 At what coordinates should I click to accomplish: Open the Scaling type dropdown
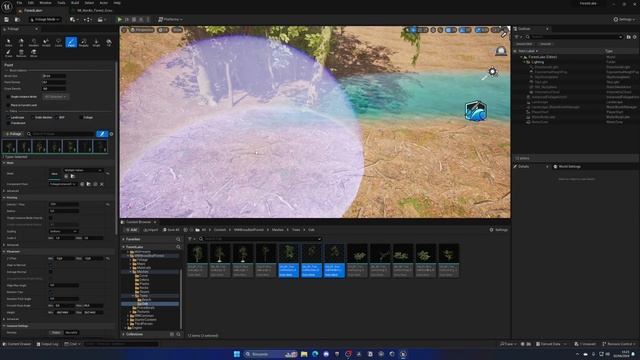click(x=63, y=231)
